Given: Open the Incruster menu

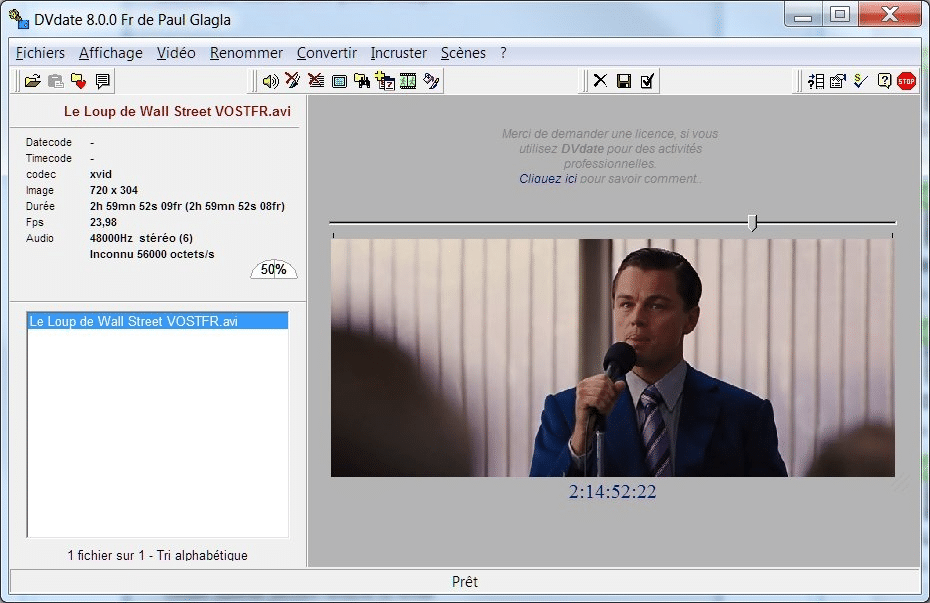Looking at the screenshot, I should (399, 53).
